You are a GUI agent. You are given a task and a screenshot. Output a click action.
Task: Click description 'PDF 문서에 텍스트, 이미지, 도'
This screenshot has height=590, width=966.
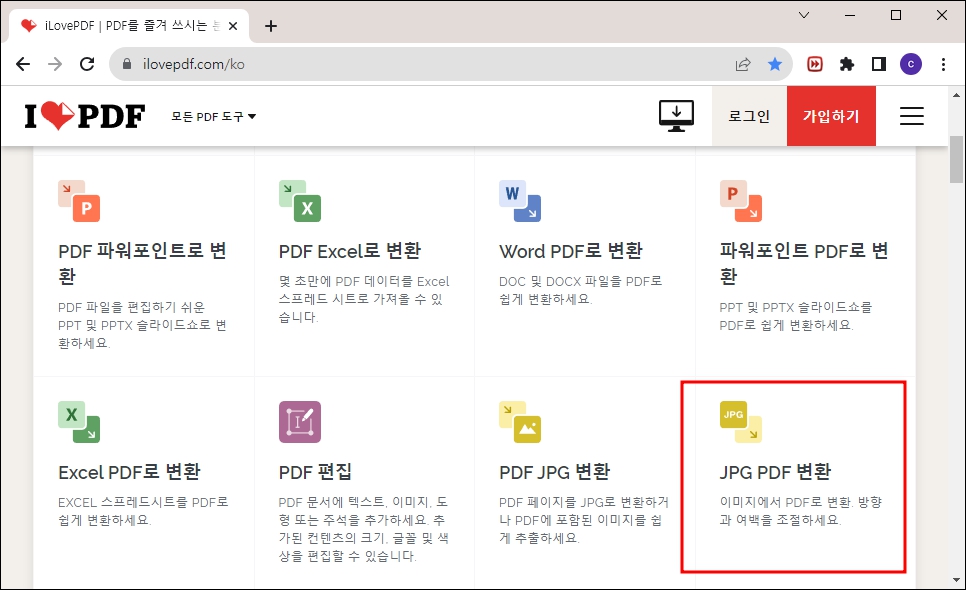[363, 503]
